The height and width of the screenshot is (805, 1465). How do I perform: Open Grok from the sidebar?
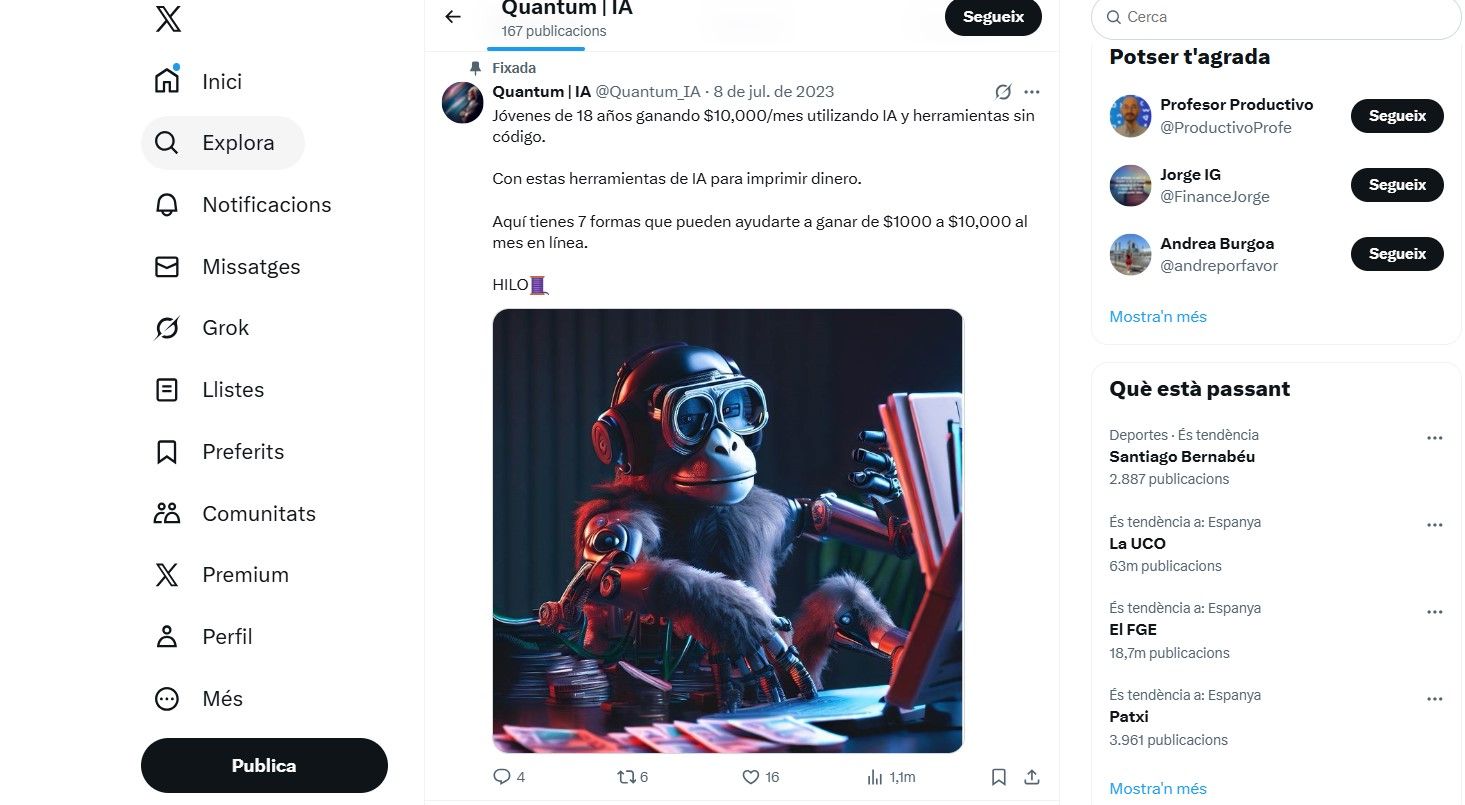[225, 328]
